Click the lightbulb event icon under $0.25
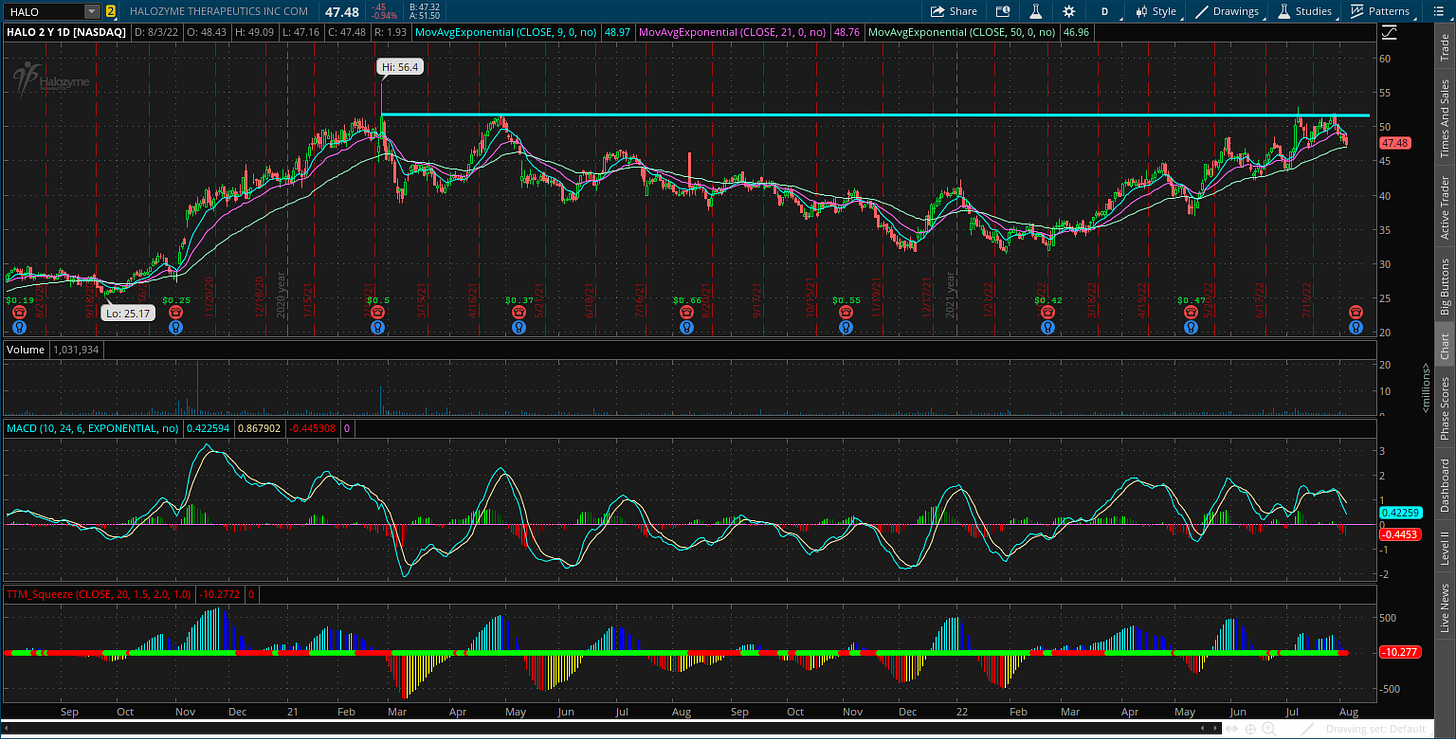The image size is (1456, 739). click(176, 326)
